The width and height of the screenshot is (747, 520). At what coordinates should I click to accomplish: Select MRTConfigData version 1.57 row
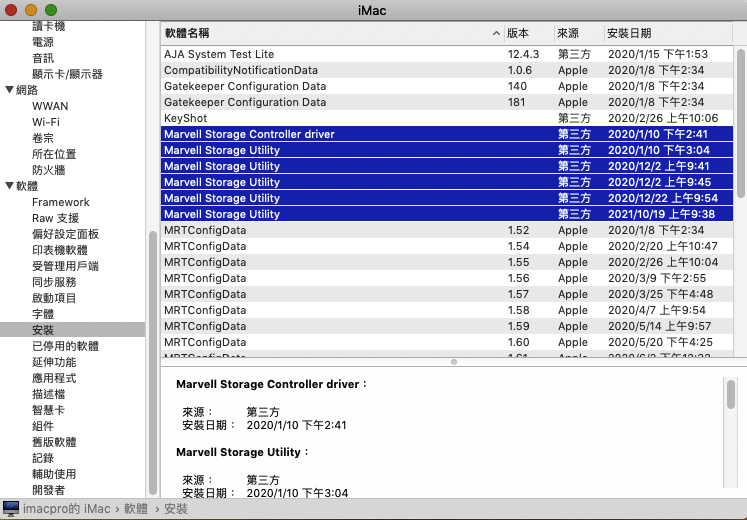447,294
